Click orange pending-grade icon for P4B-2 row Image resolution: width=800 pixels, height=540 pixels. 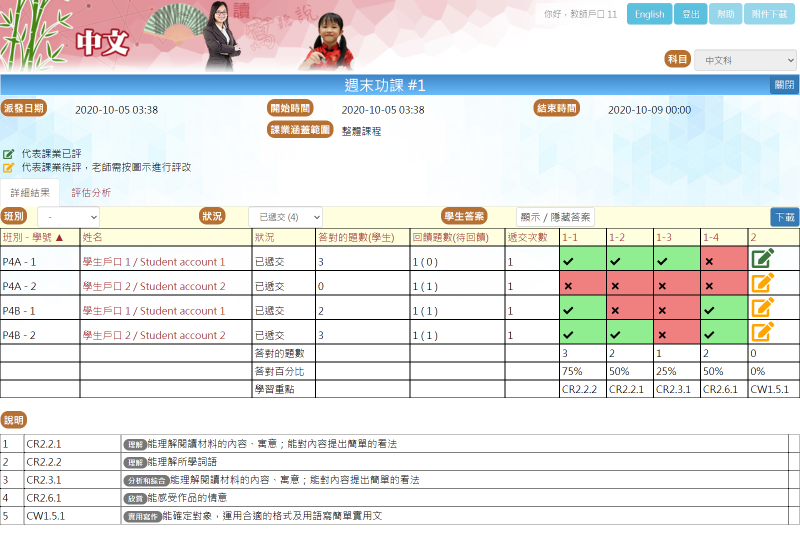[x=763, y=331]
